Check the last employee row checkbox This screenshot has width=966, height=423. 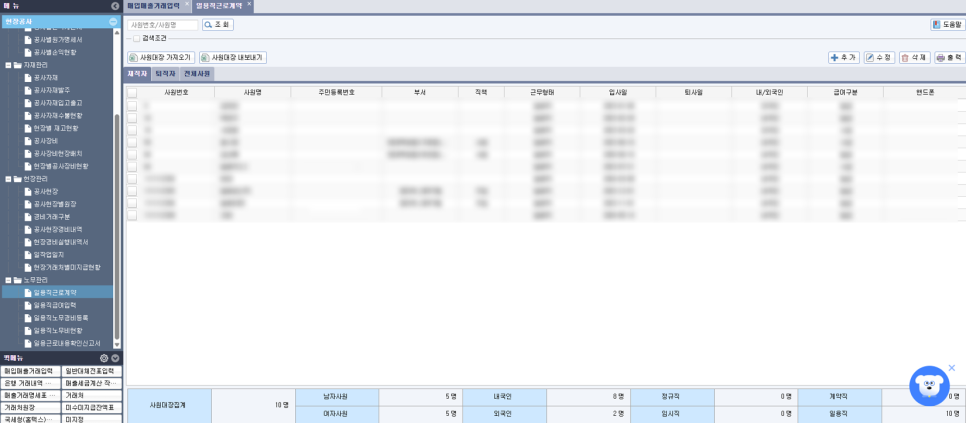click(x=132, y=216)
